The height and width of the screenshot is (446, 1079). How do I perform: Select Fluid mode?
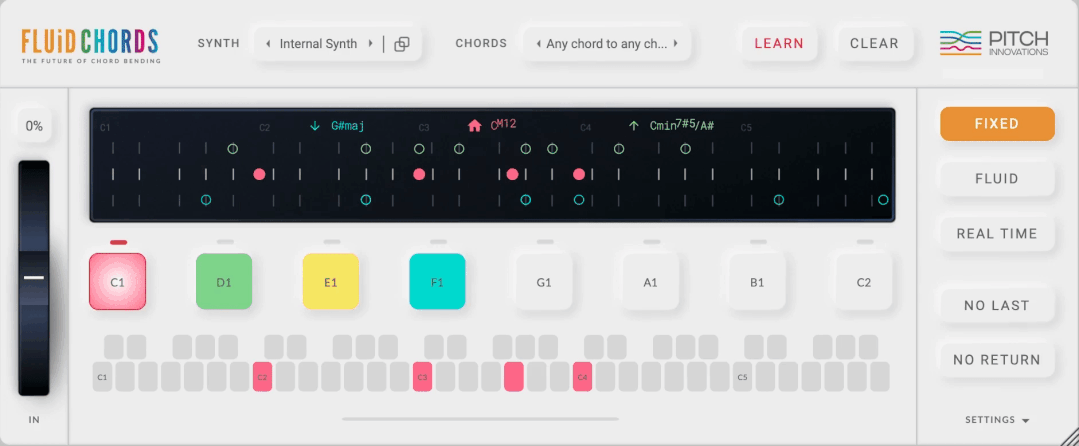tap(997, 179)
